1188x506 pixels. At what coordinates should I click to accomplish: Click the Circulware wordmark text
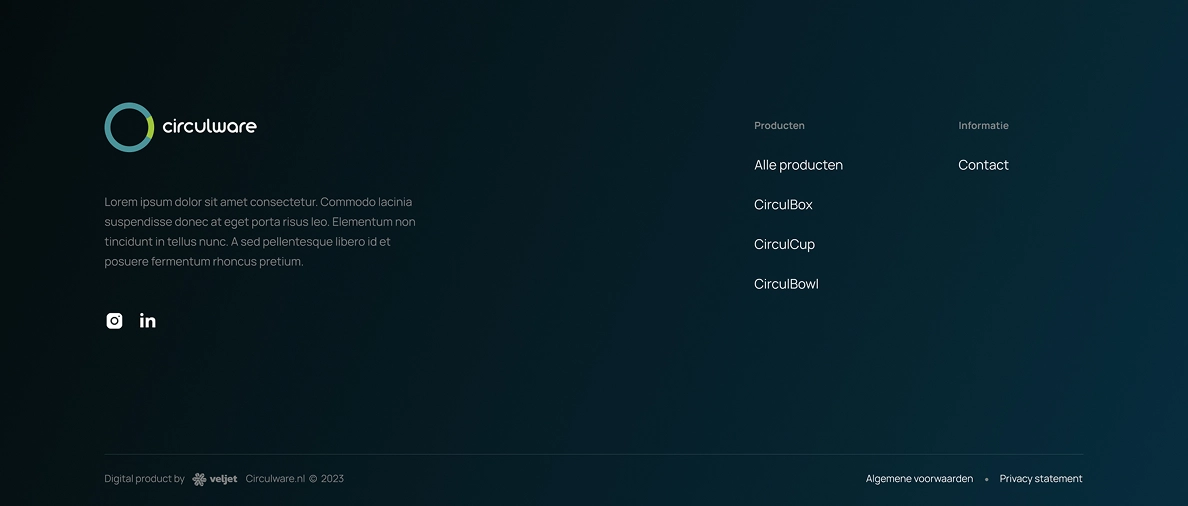point(209,126)
